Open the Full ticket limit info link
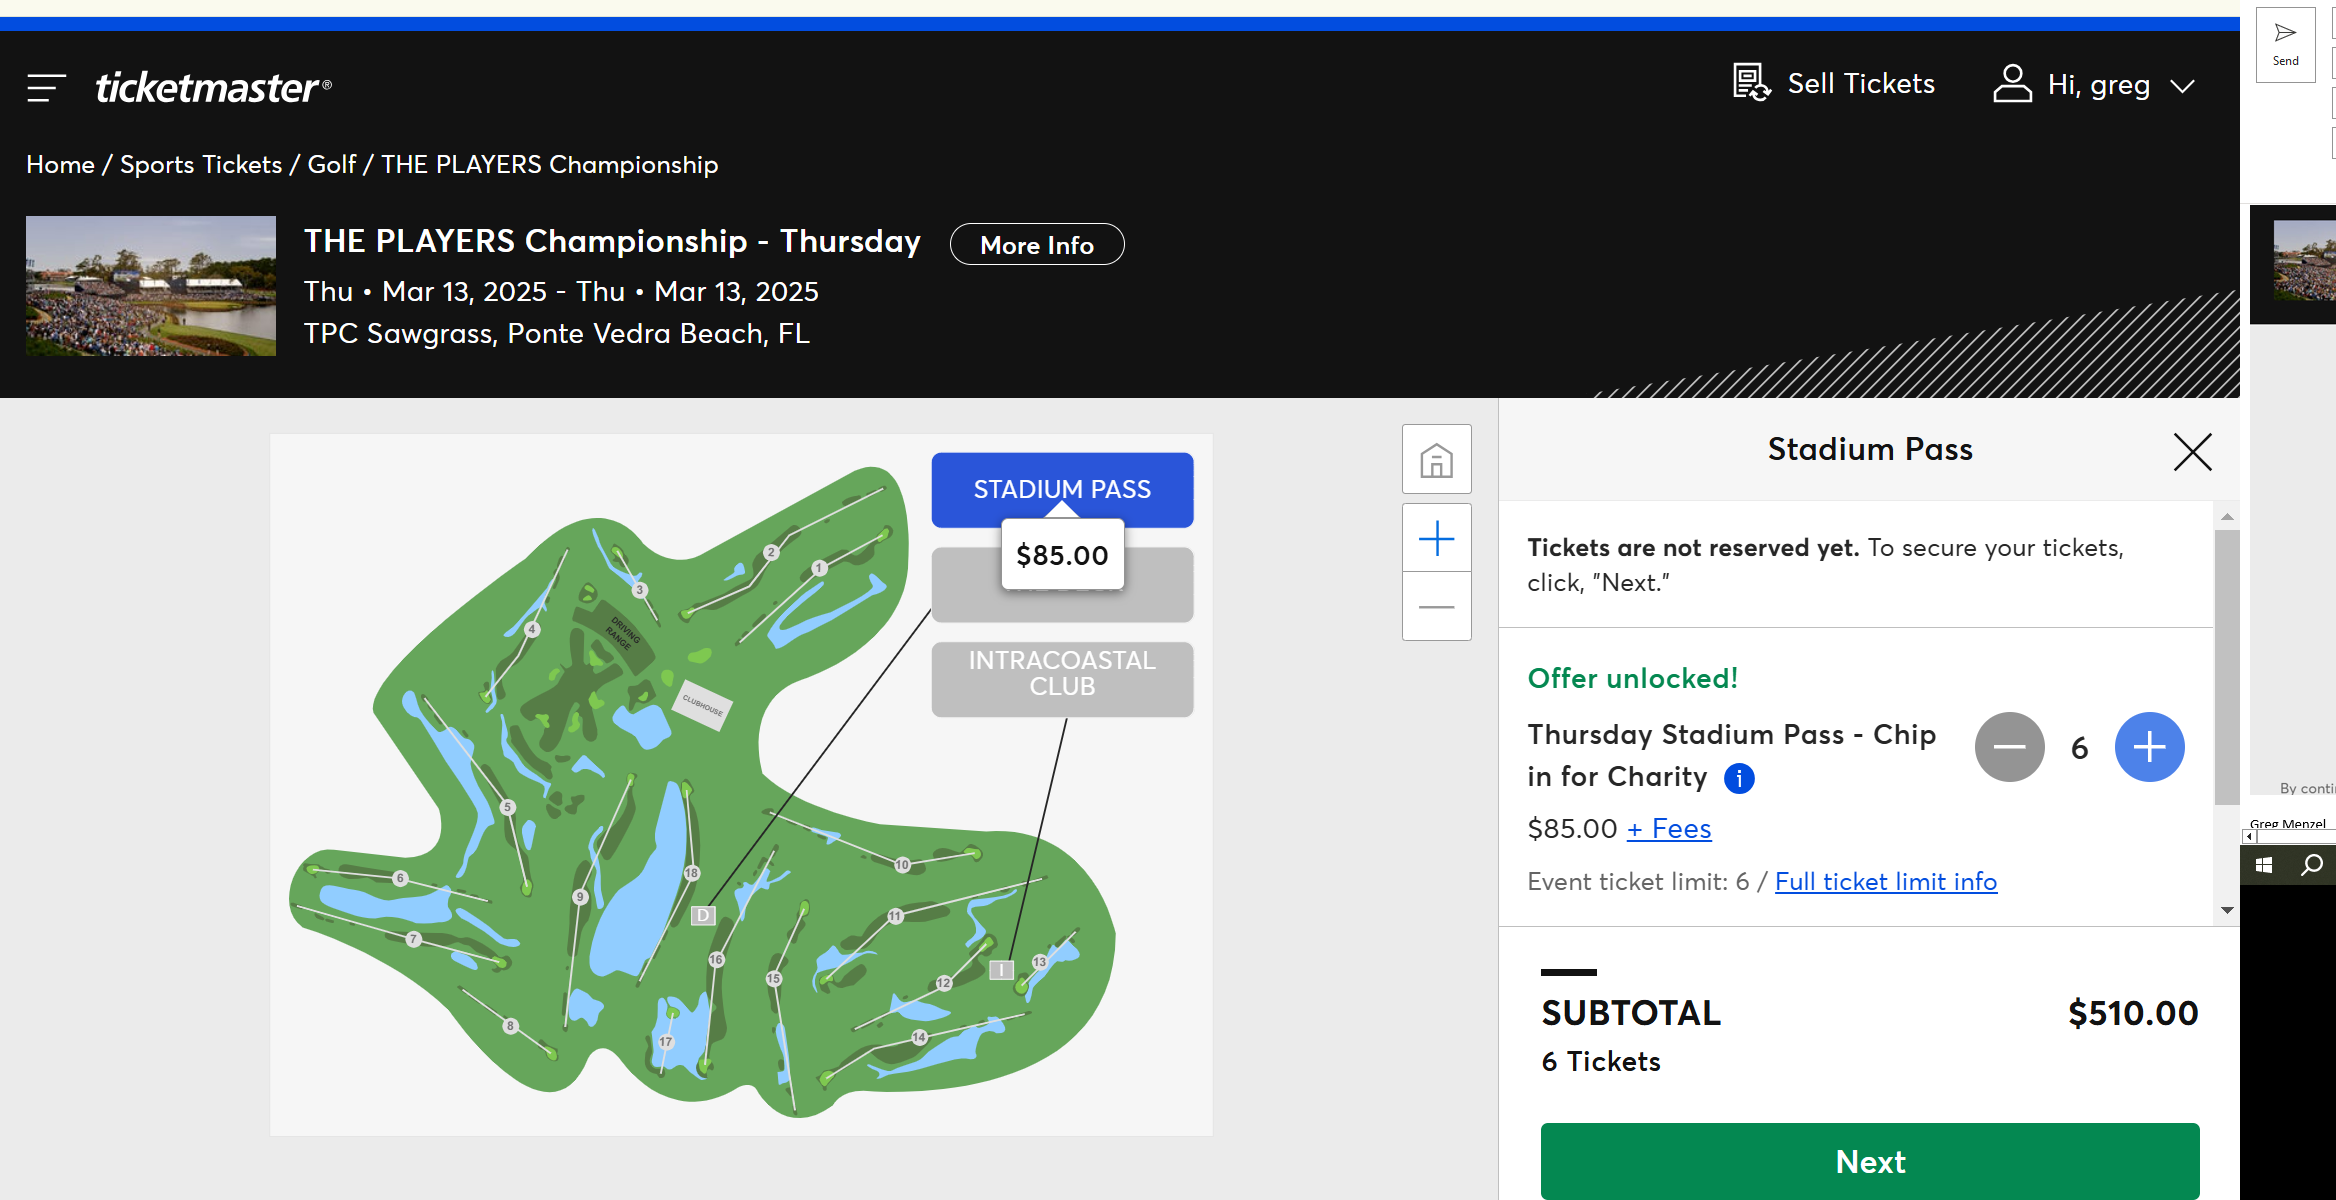The width and height of the screenshot is (2336, 1200). tap(1885, 882)
